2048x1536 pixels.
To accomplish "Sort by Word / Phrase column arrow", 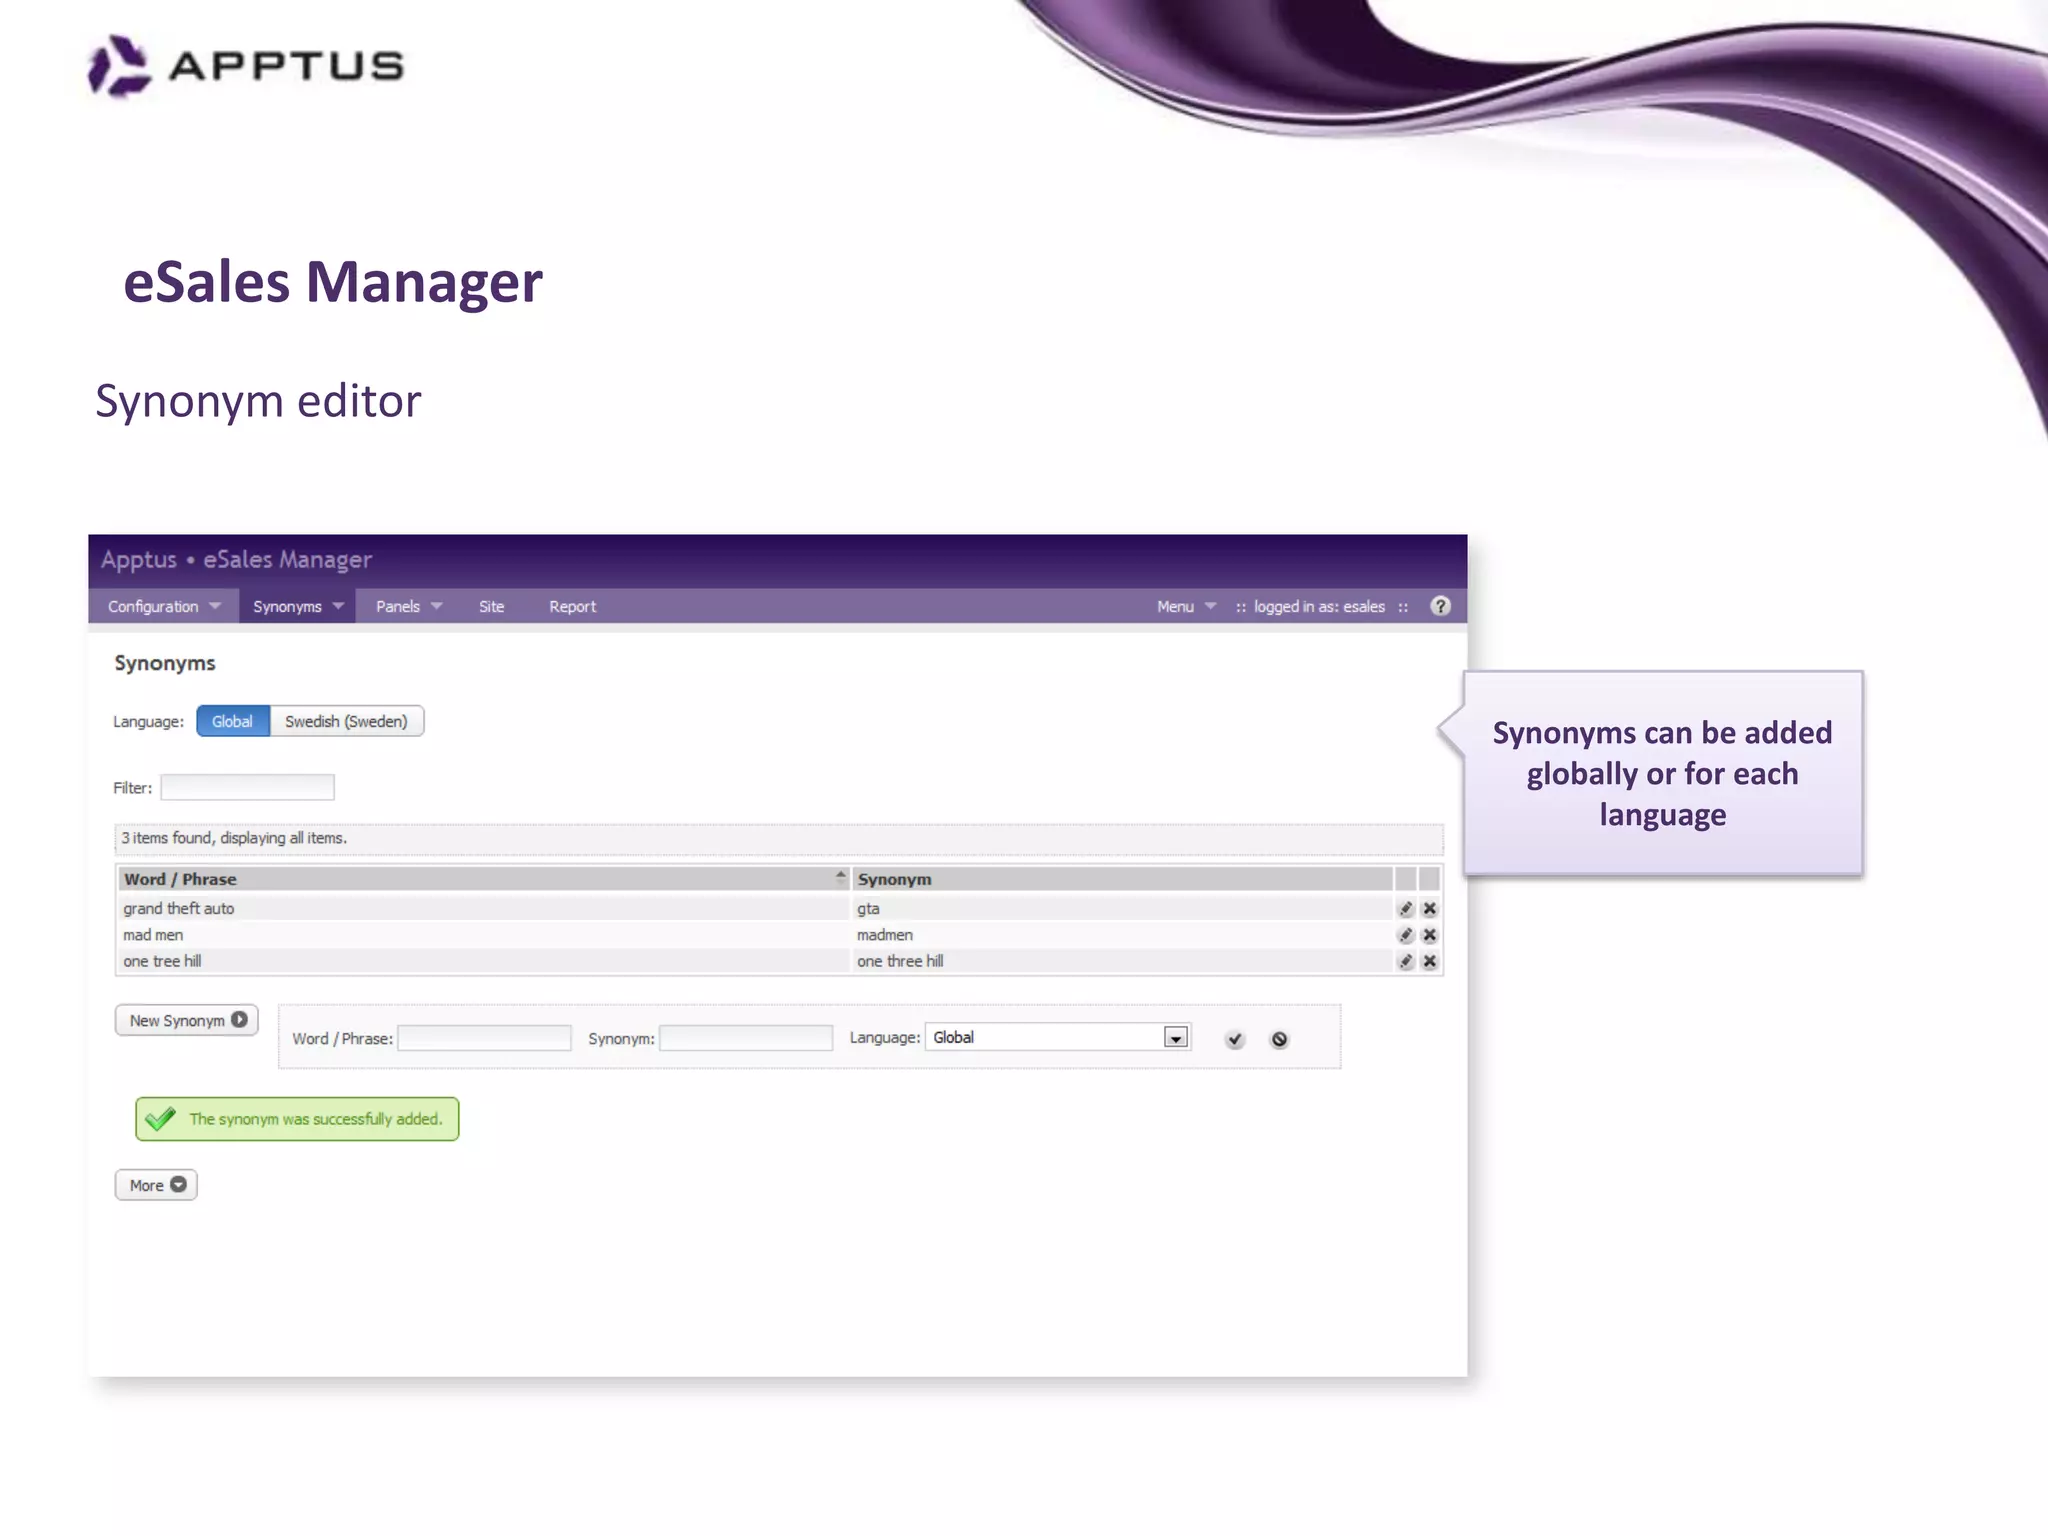I will (x=840, y=876).
